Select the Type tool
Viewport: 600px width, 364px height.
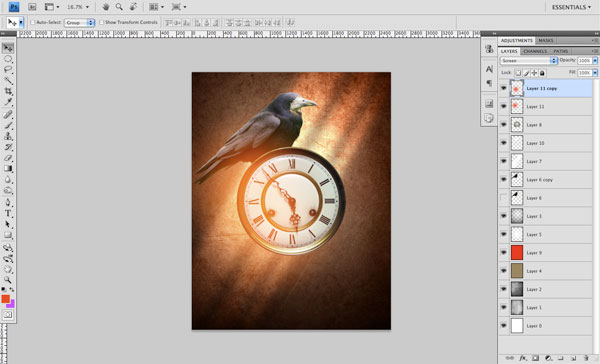coord(8,214)
